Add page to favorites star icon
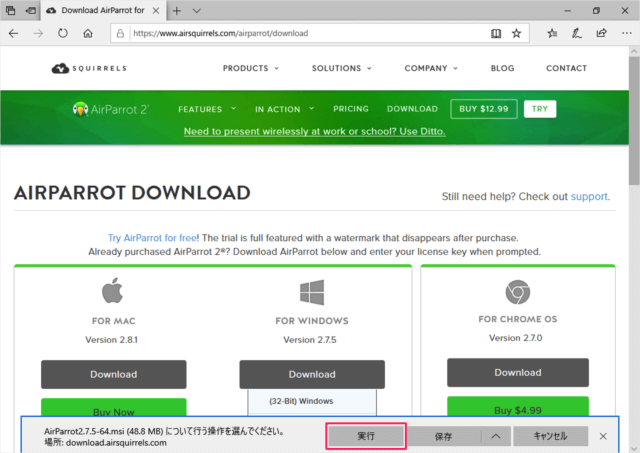 (516, 33)
